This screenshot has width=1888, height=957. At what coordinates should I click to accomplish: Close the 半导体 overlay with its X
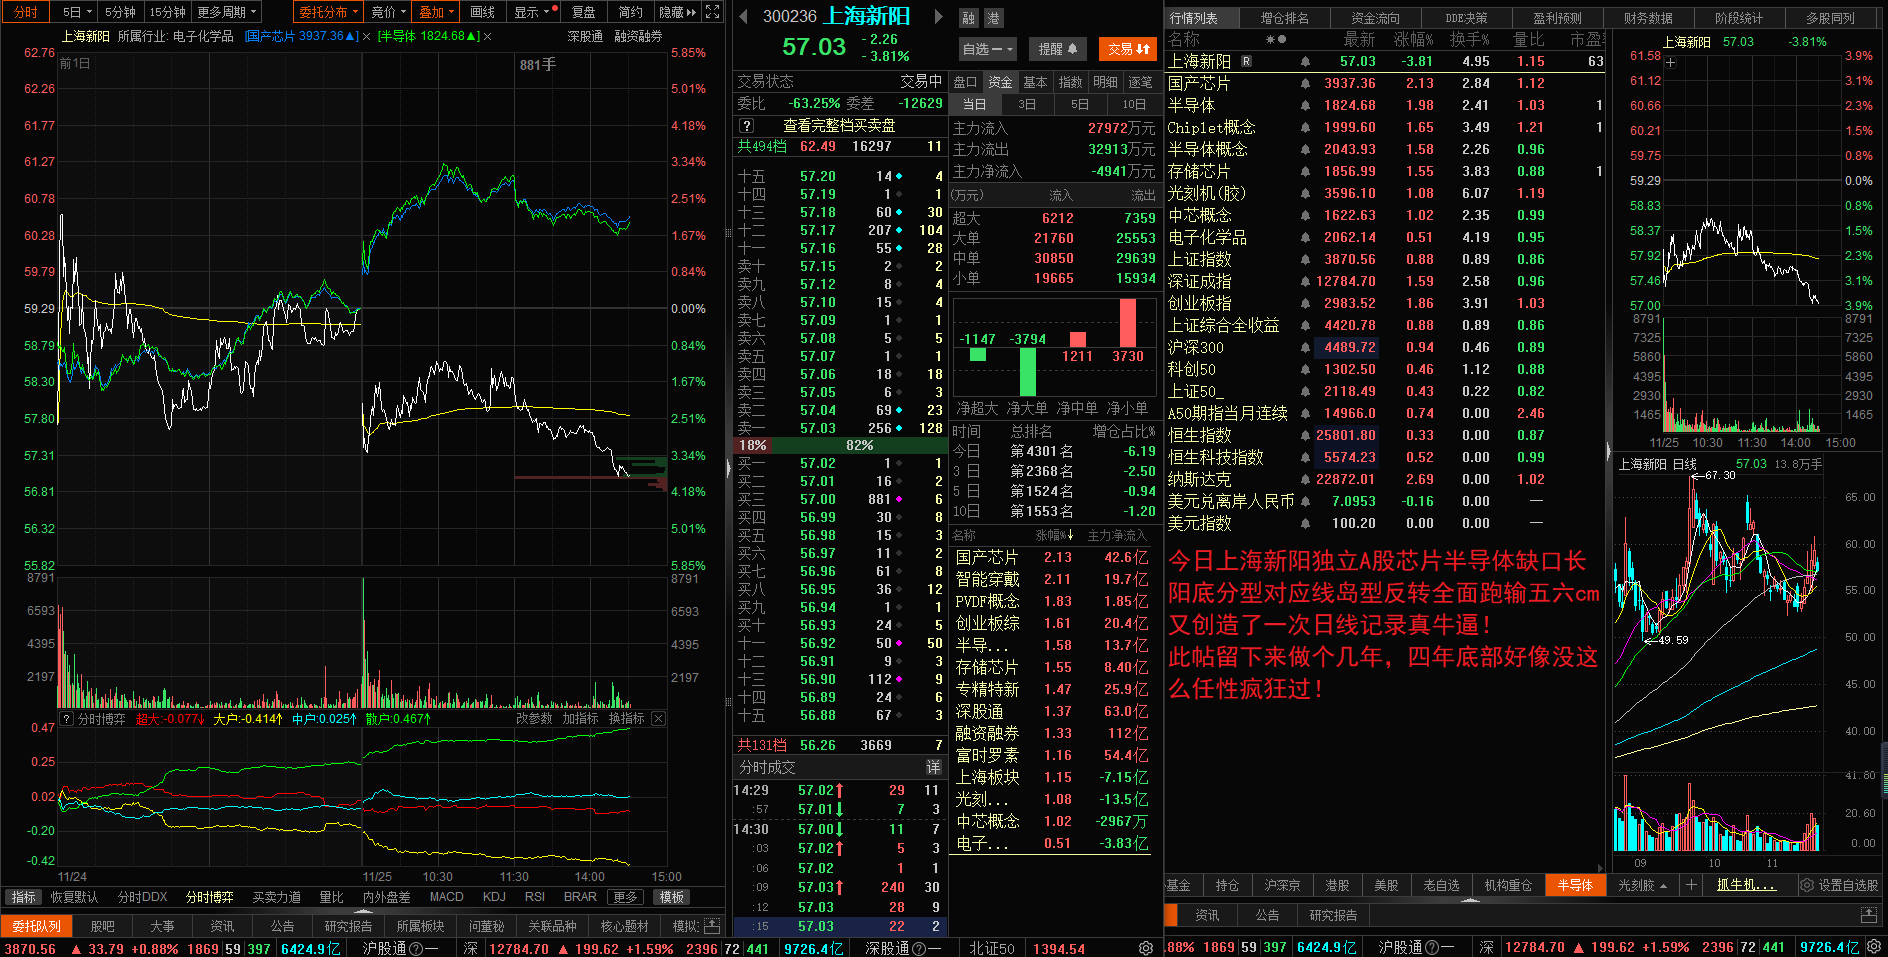pos(487,36)
